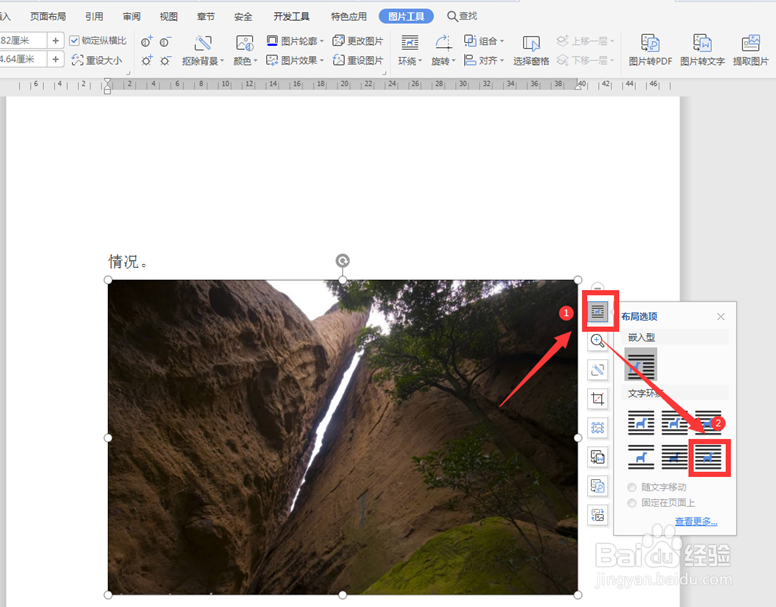Click the dashed-frame picture floating button
This screenshot has height=607, width=776.
click(x=597, y=427)
